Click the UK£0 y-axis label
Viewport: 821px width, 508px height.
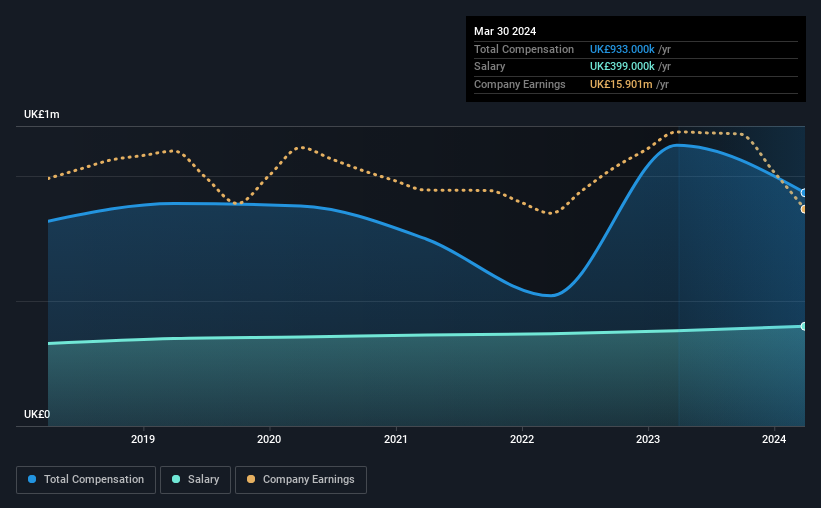[x=37, y=414]
